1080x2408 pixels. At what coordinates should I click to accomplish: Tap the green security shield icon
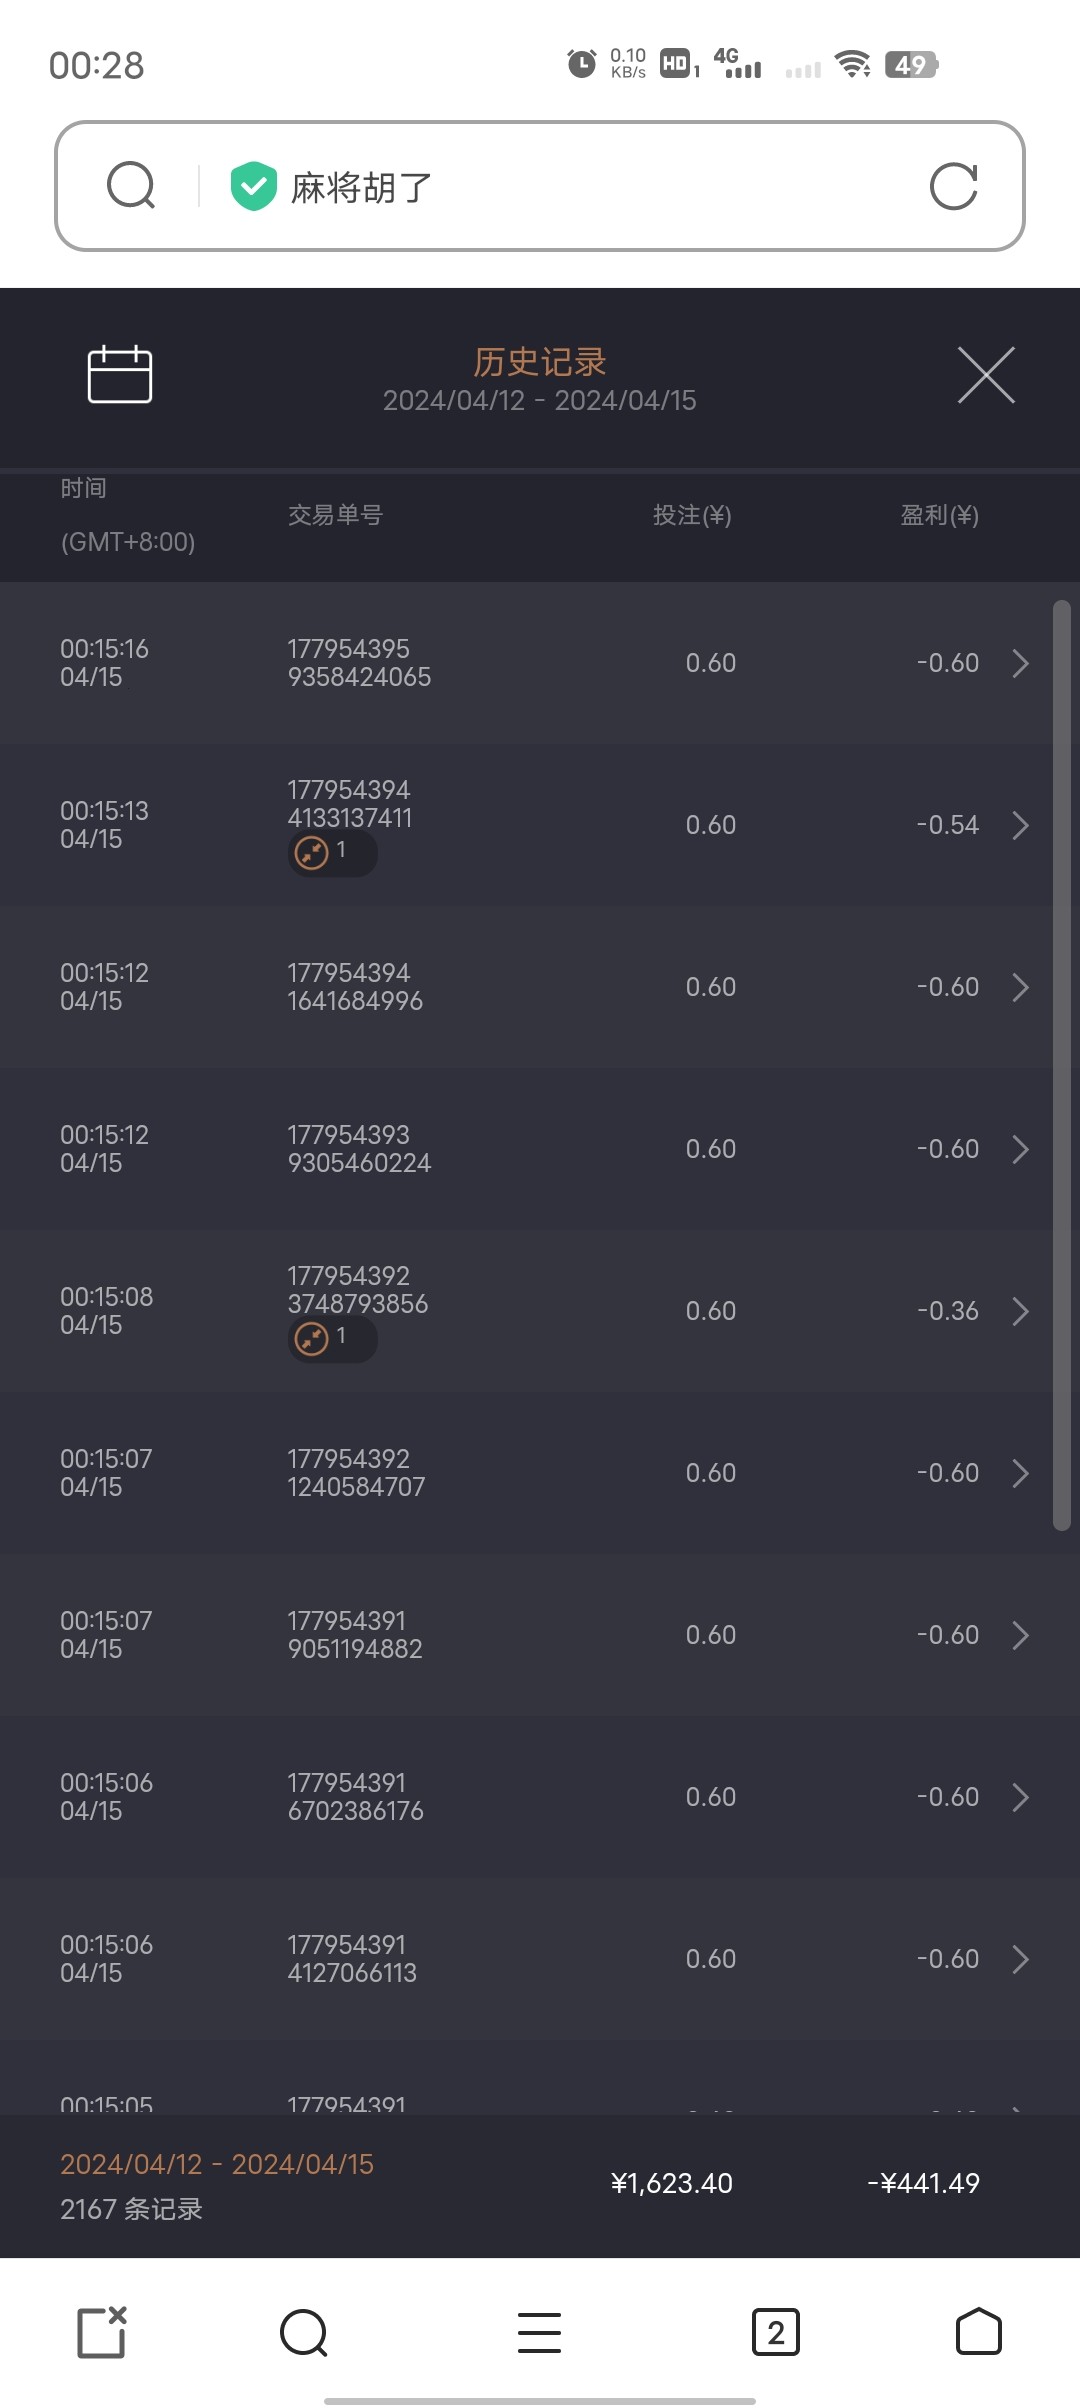[x=253, y=186]
